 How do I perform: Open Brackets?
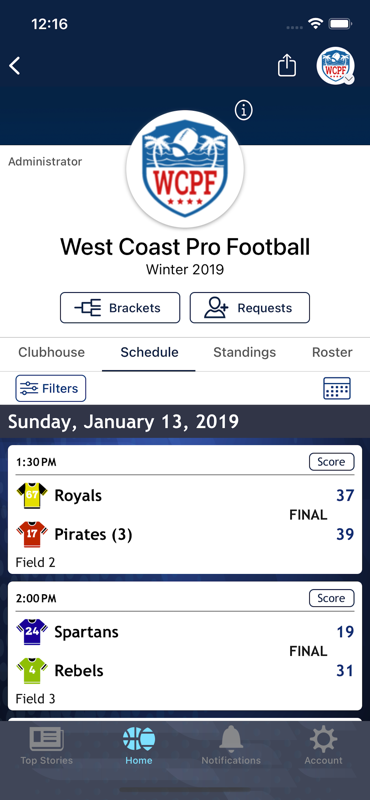click(x=120, y=308)
